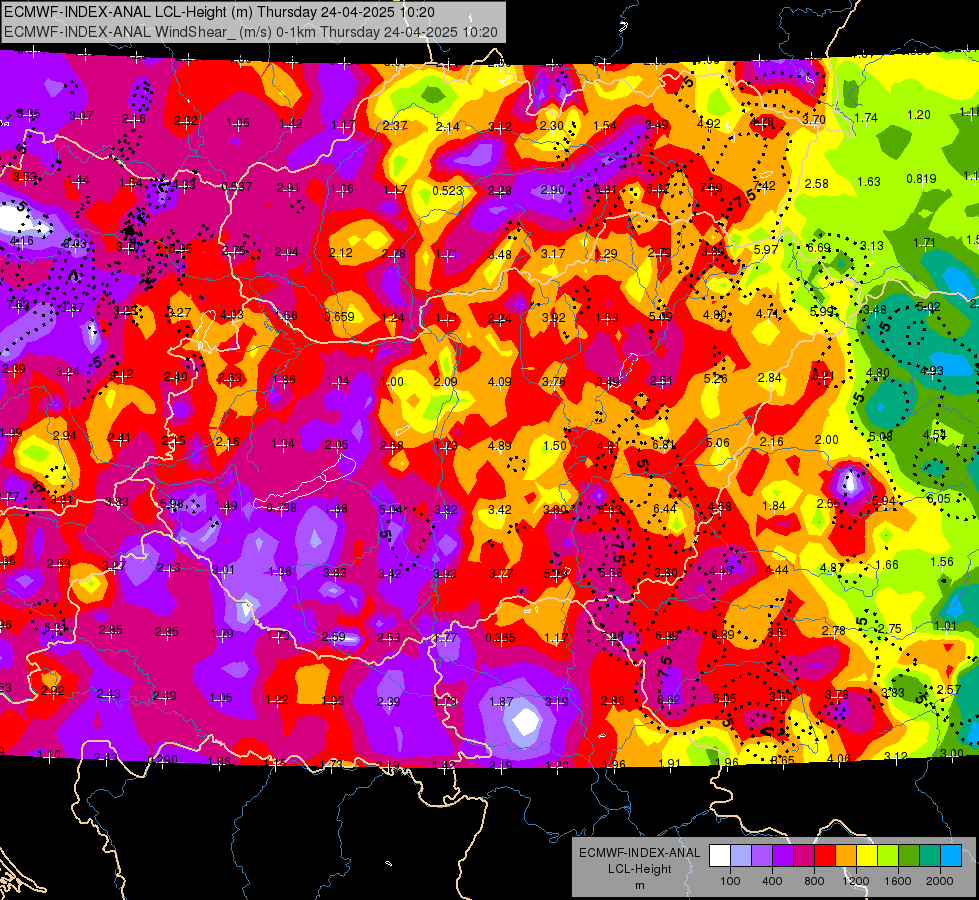Click the wind shear value 1.01
This screenshot has height=900, width=979.
(x=945, y=626)
